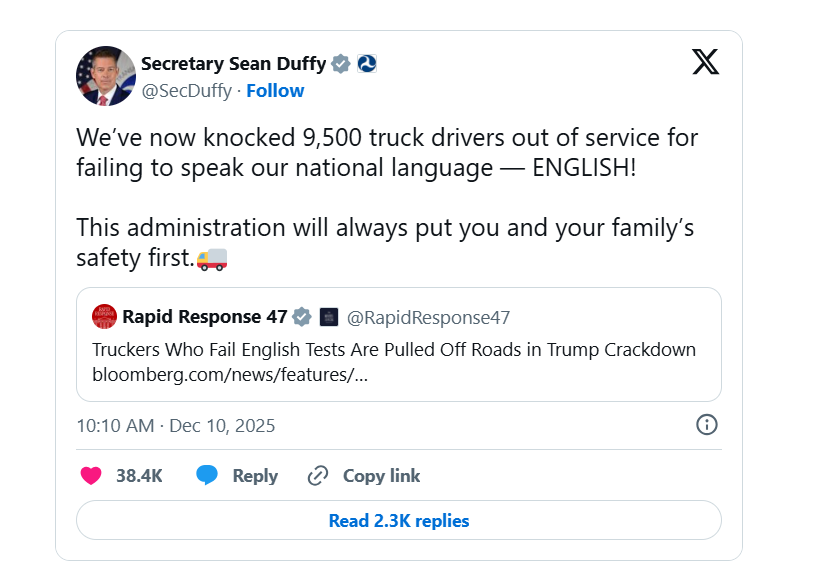Click the blue reply bubble icon
The width and height of the screenshot is (815, 582).
click(207, 476)
